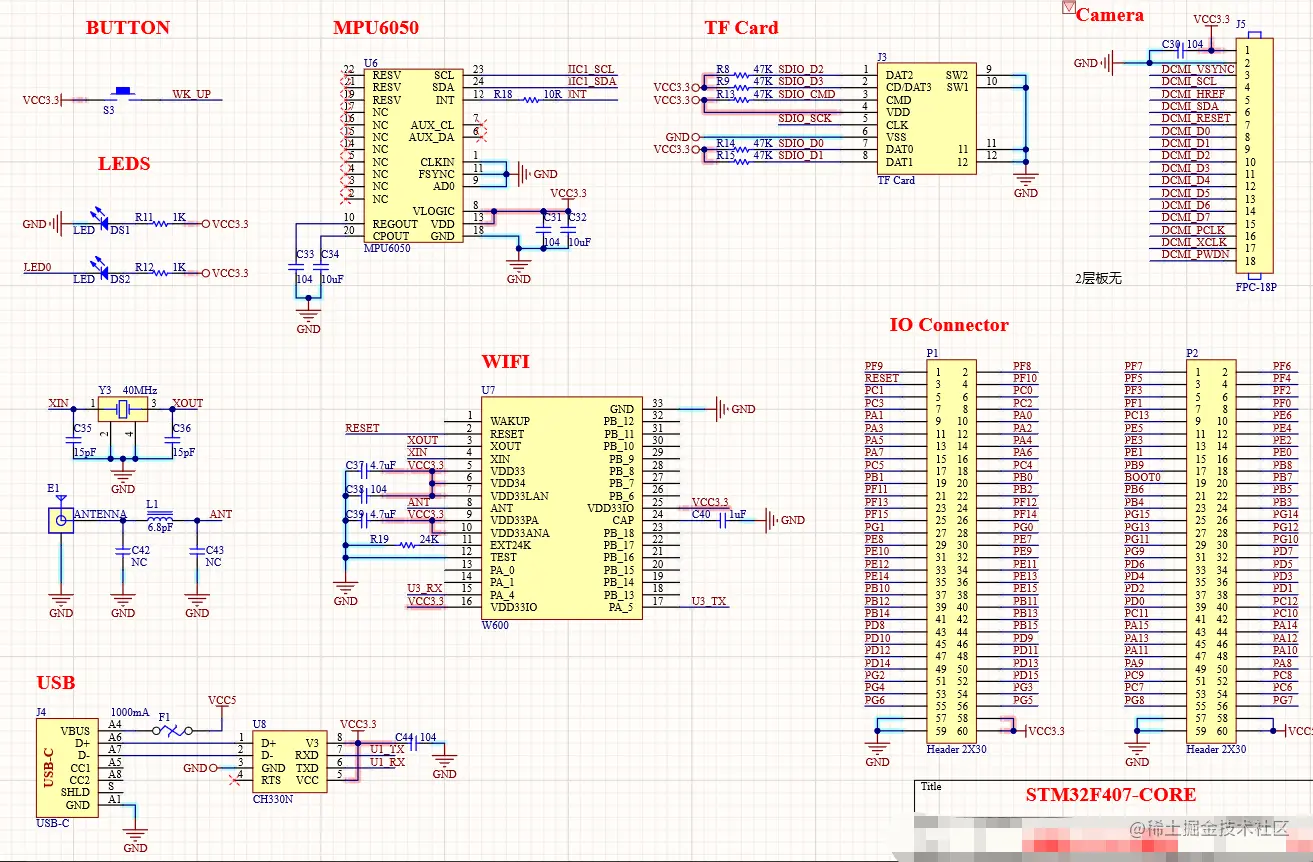Click the red MPU6050 section title
This screenshot has width=1313, height=862.
click(376, 28)
